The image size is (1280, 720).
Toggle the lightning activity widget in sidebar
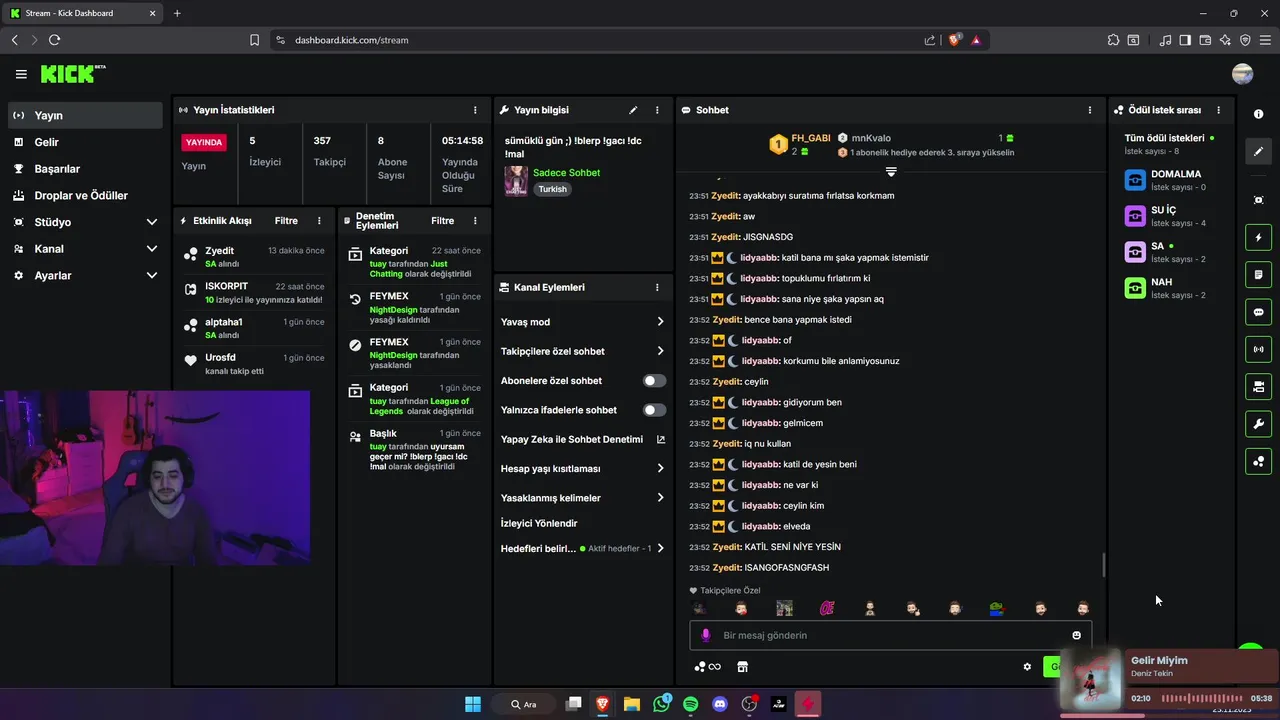(1259, 238)
